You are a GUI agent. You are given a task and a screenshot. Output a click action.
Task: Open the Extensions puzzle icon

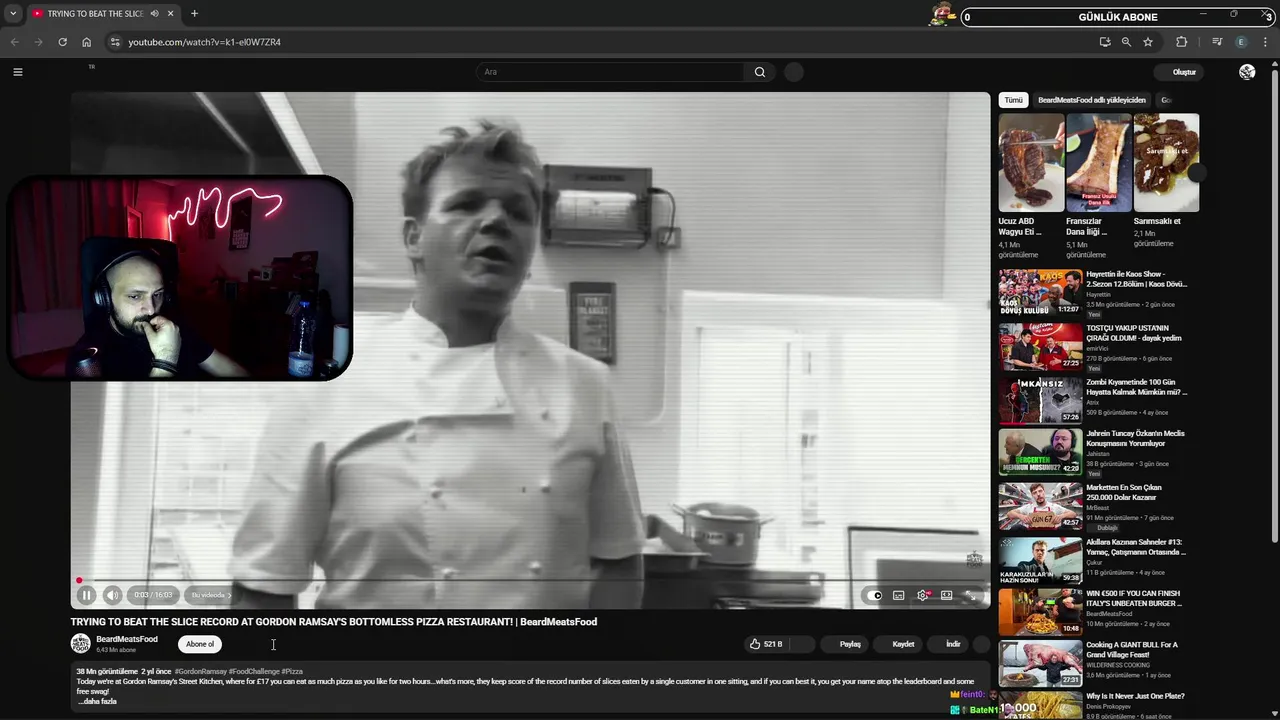1182,42
